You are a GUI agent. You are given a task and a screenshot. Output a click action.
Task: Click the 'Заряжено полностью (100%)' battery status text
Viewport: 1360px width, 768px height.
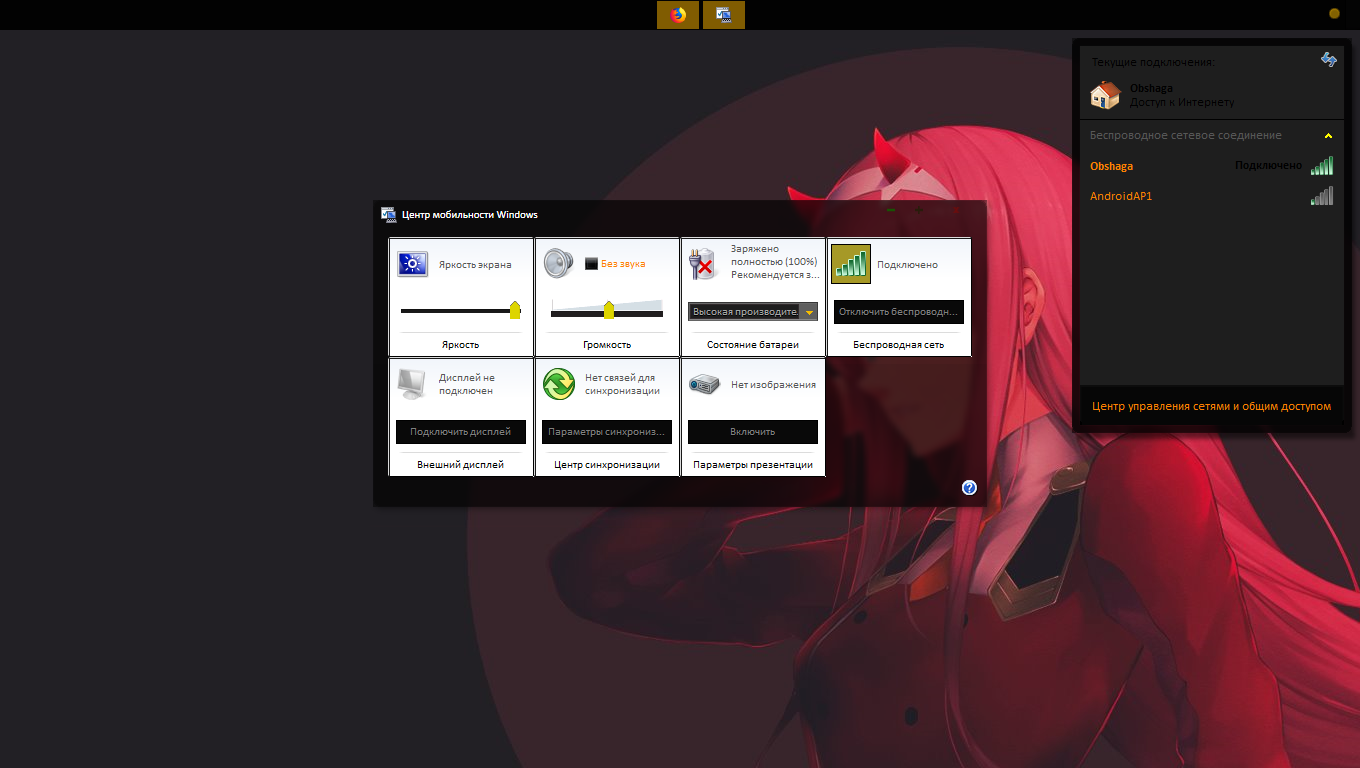775,255
